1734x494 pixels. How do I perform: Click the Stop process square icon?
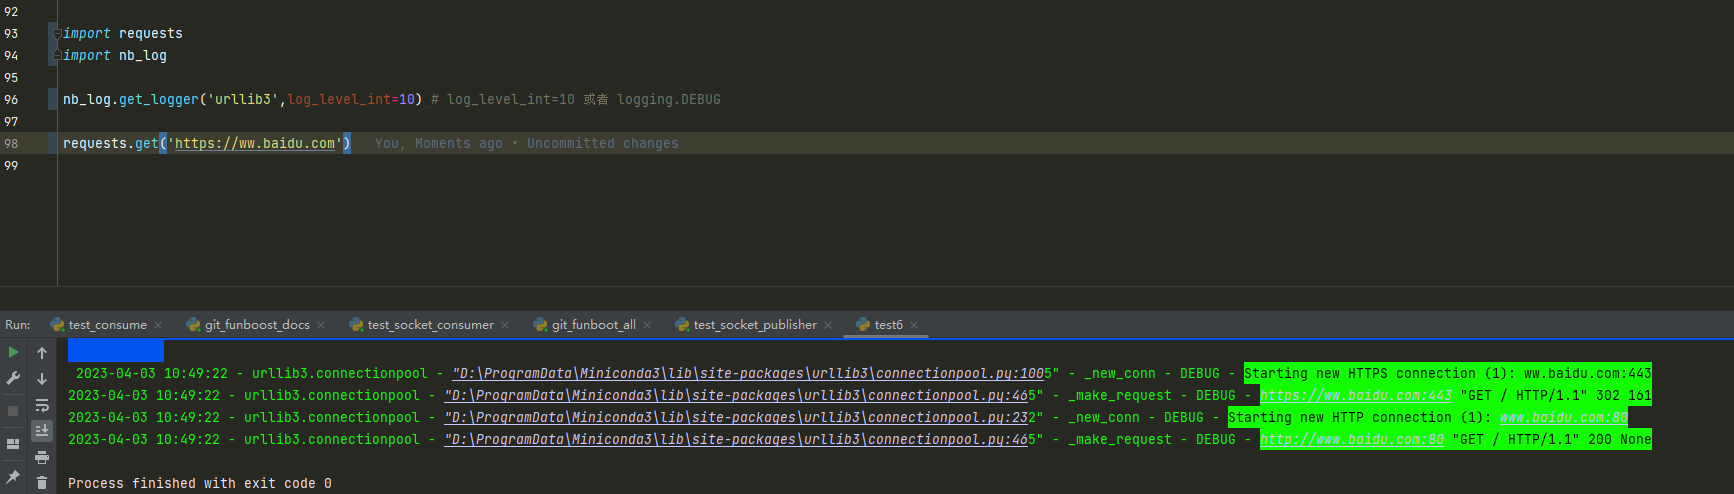[13, 411]
